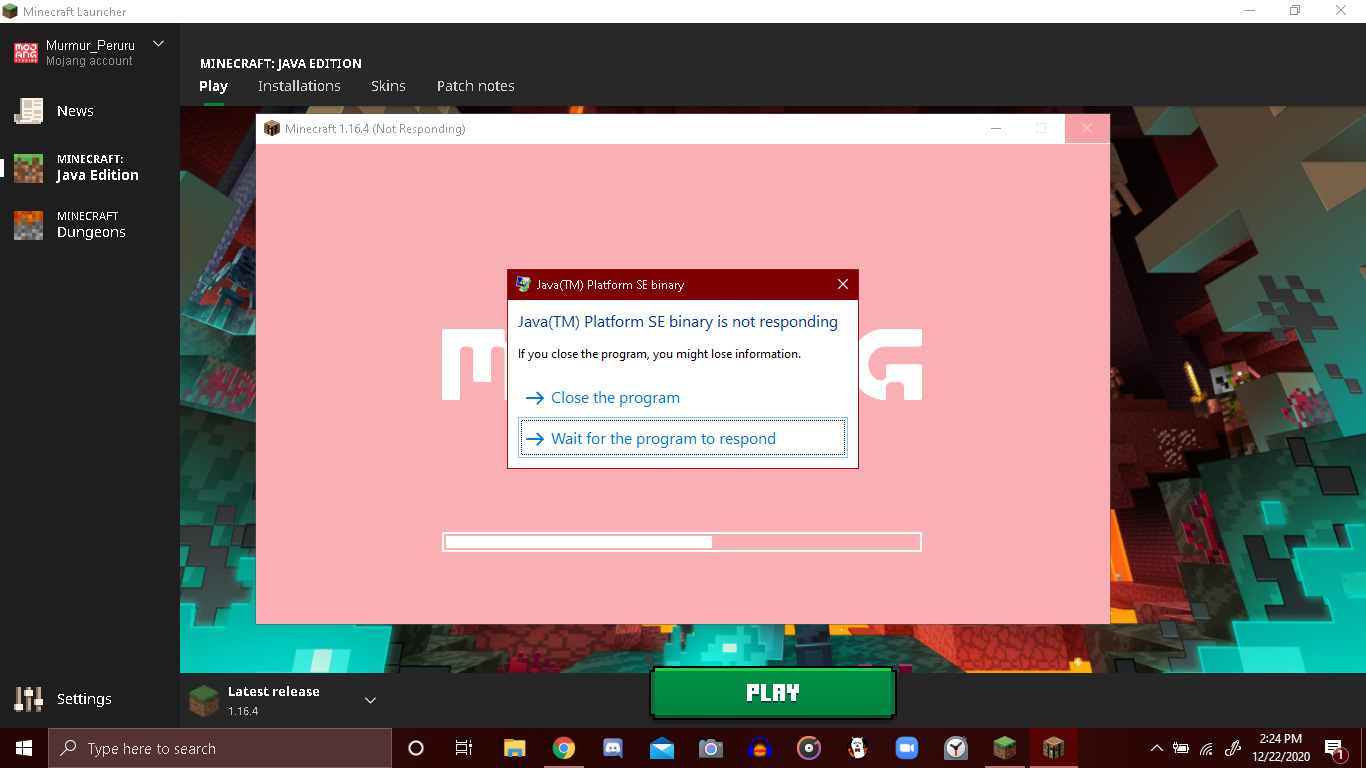Open the white llama app icon on the taskbar

pyautogui.click(x=858, y=748)
